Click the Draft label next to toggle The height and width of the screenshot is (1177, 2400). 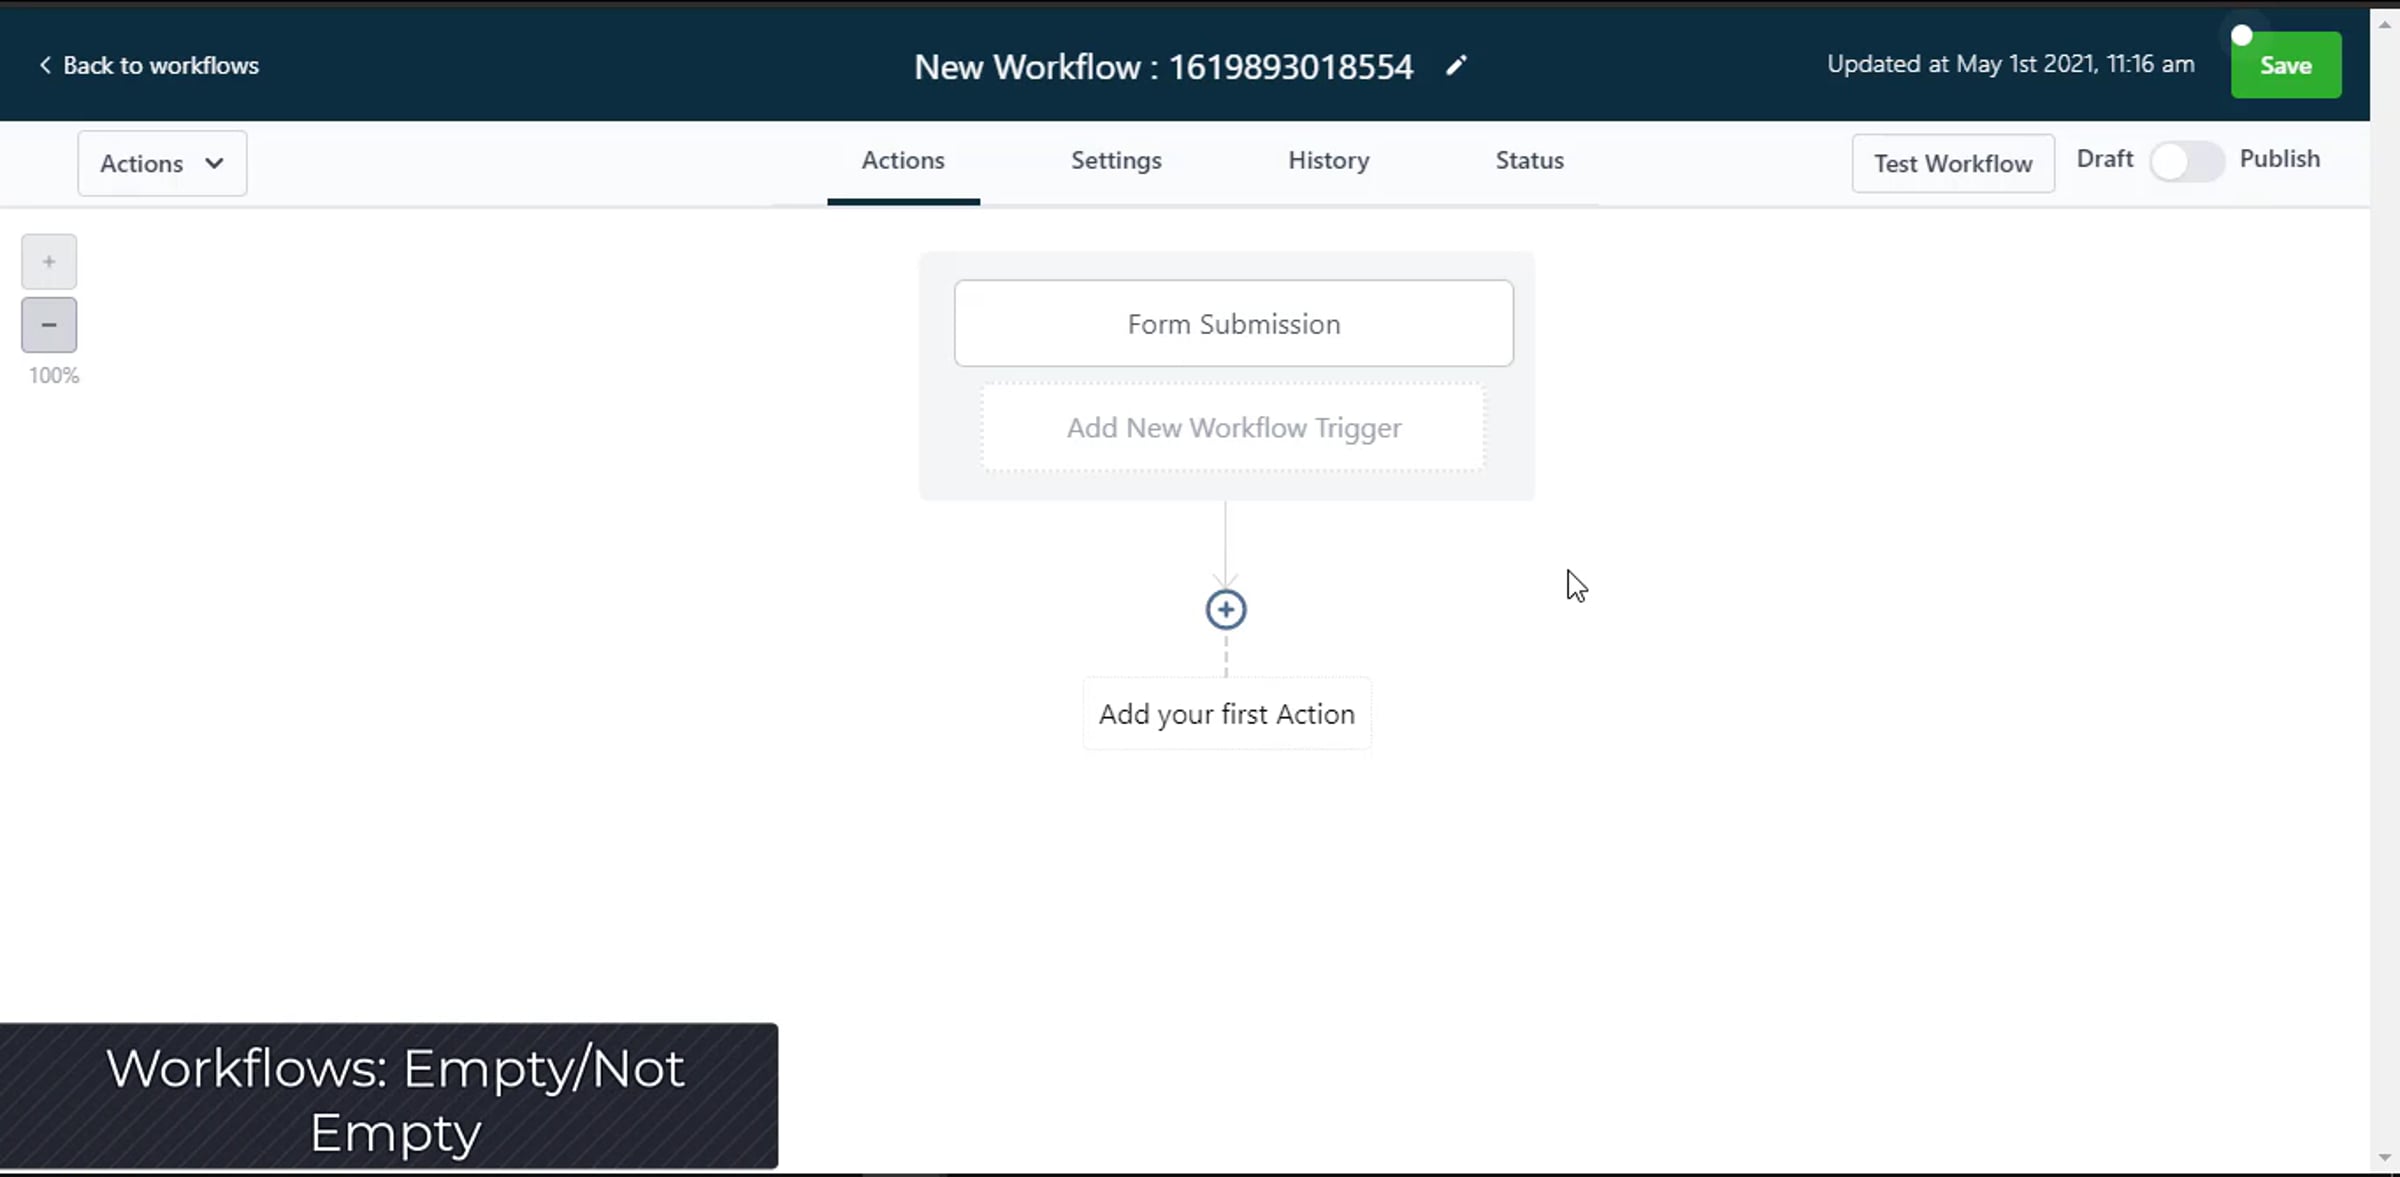tap(2104, 159)
